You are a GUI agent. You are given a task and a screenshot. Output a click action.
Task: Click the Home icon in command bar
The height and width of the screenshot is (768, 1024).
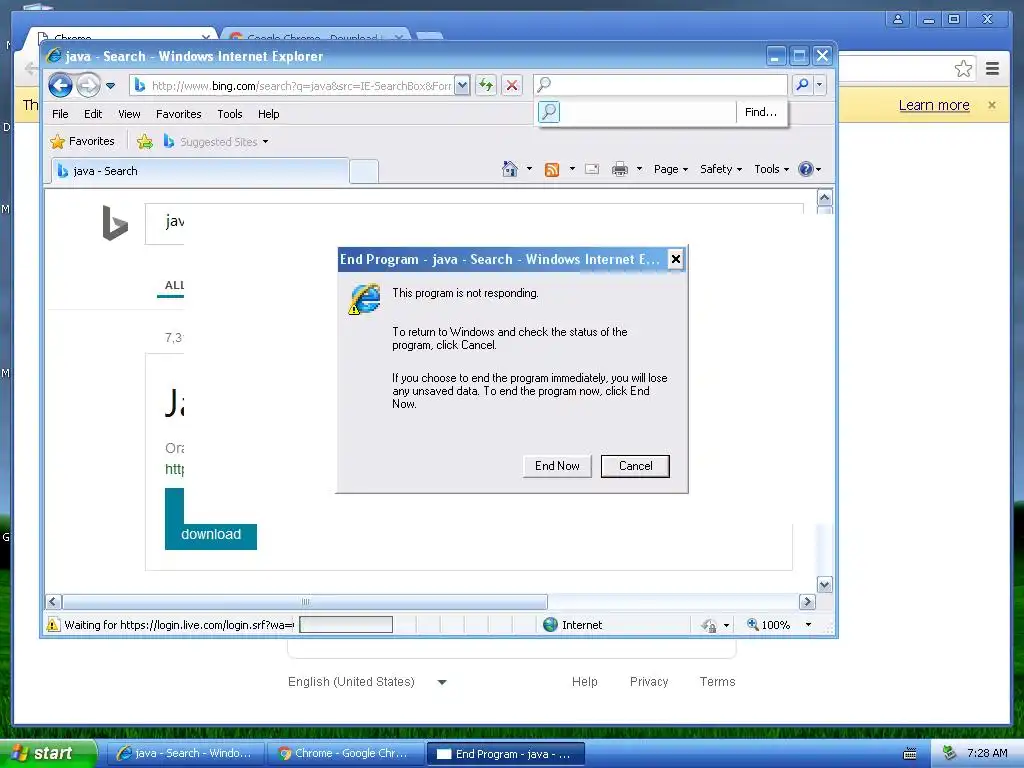point(509,169)
